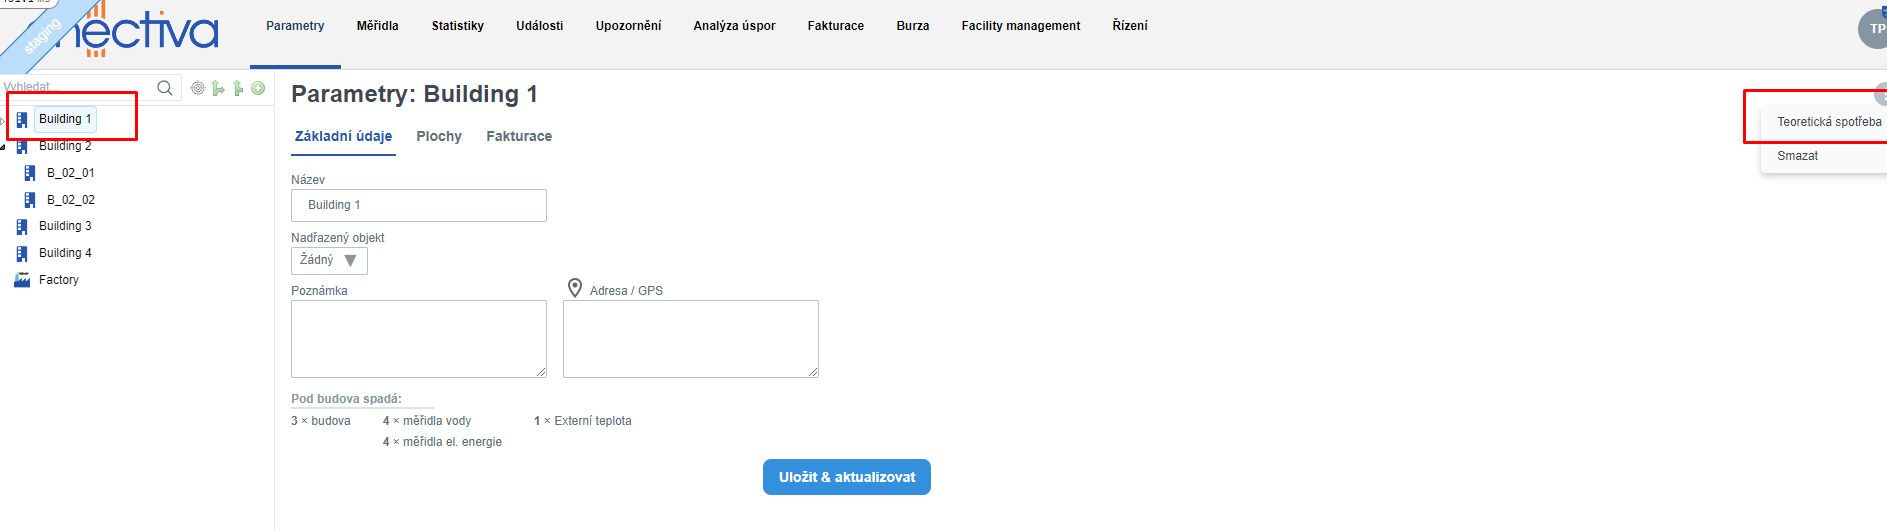Click the green plus add icon
Image resolution: width=1887 pixels, height=531 pixels.
[258, 88]
